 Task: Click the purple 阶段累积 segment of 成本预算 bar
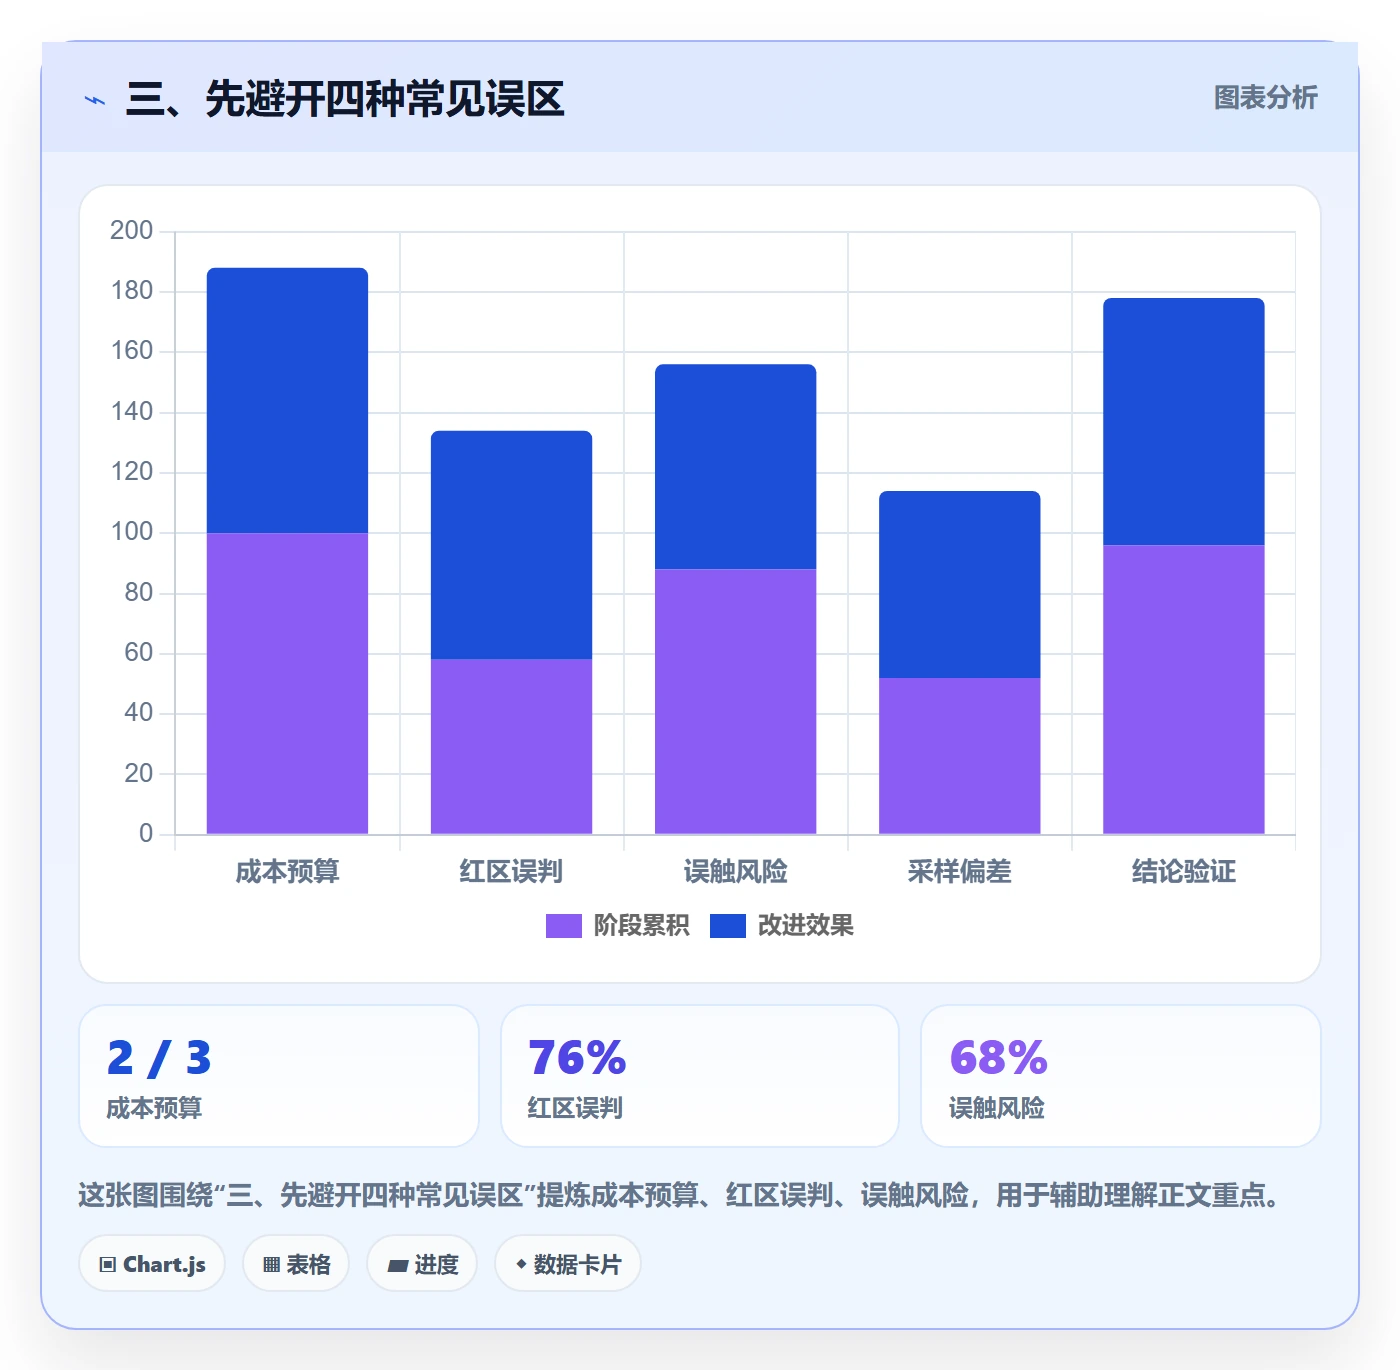point(287,683)
